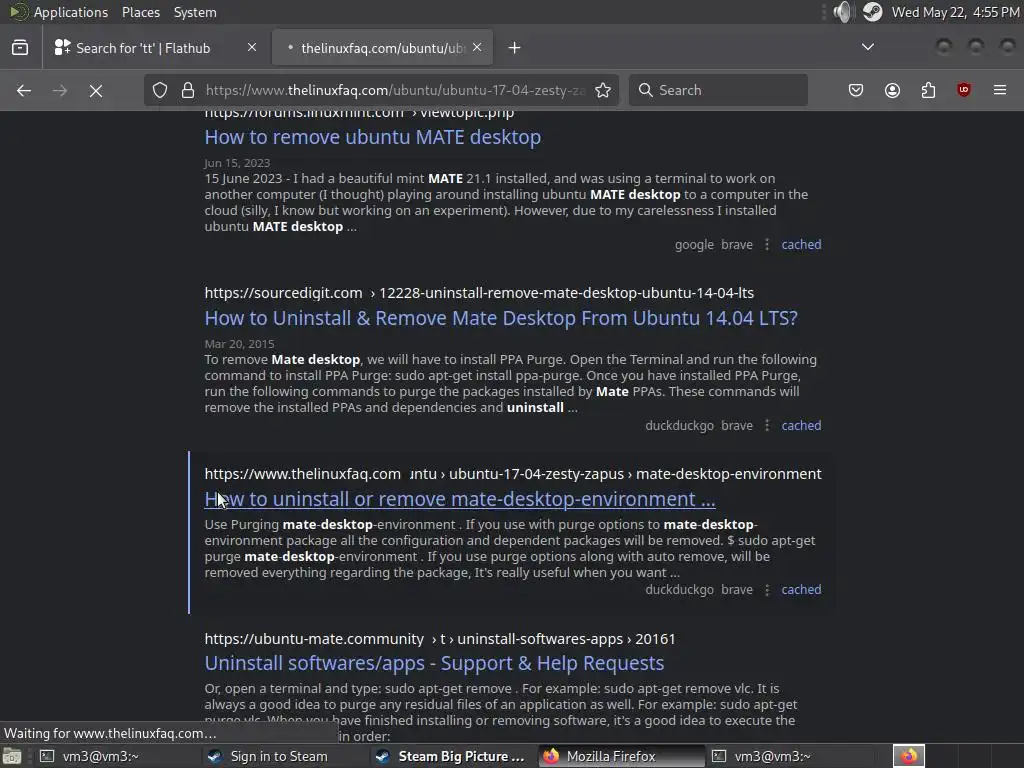This screenshot has width=1024, height=768.
Task: Stop loading the current page
Action: (x=96, y=90)
